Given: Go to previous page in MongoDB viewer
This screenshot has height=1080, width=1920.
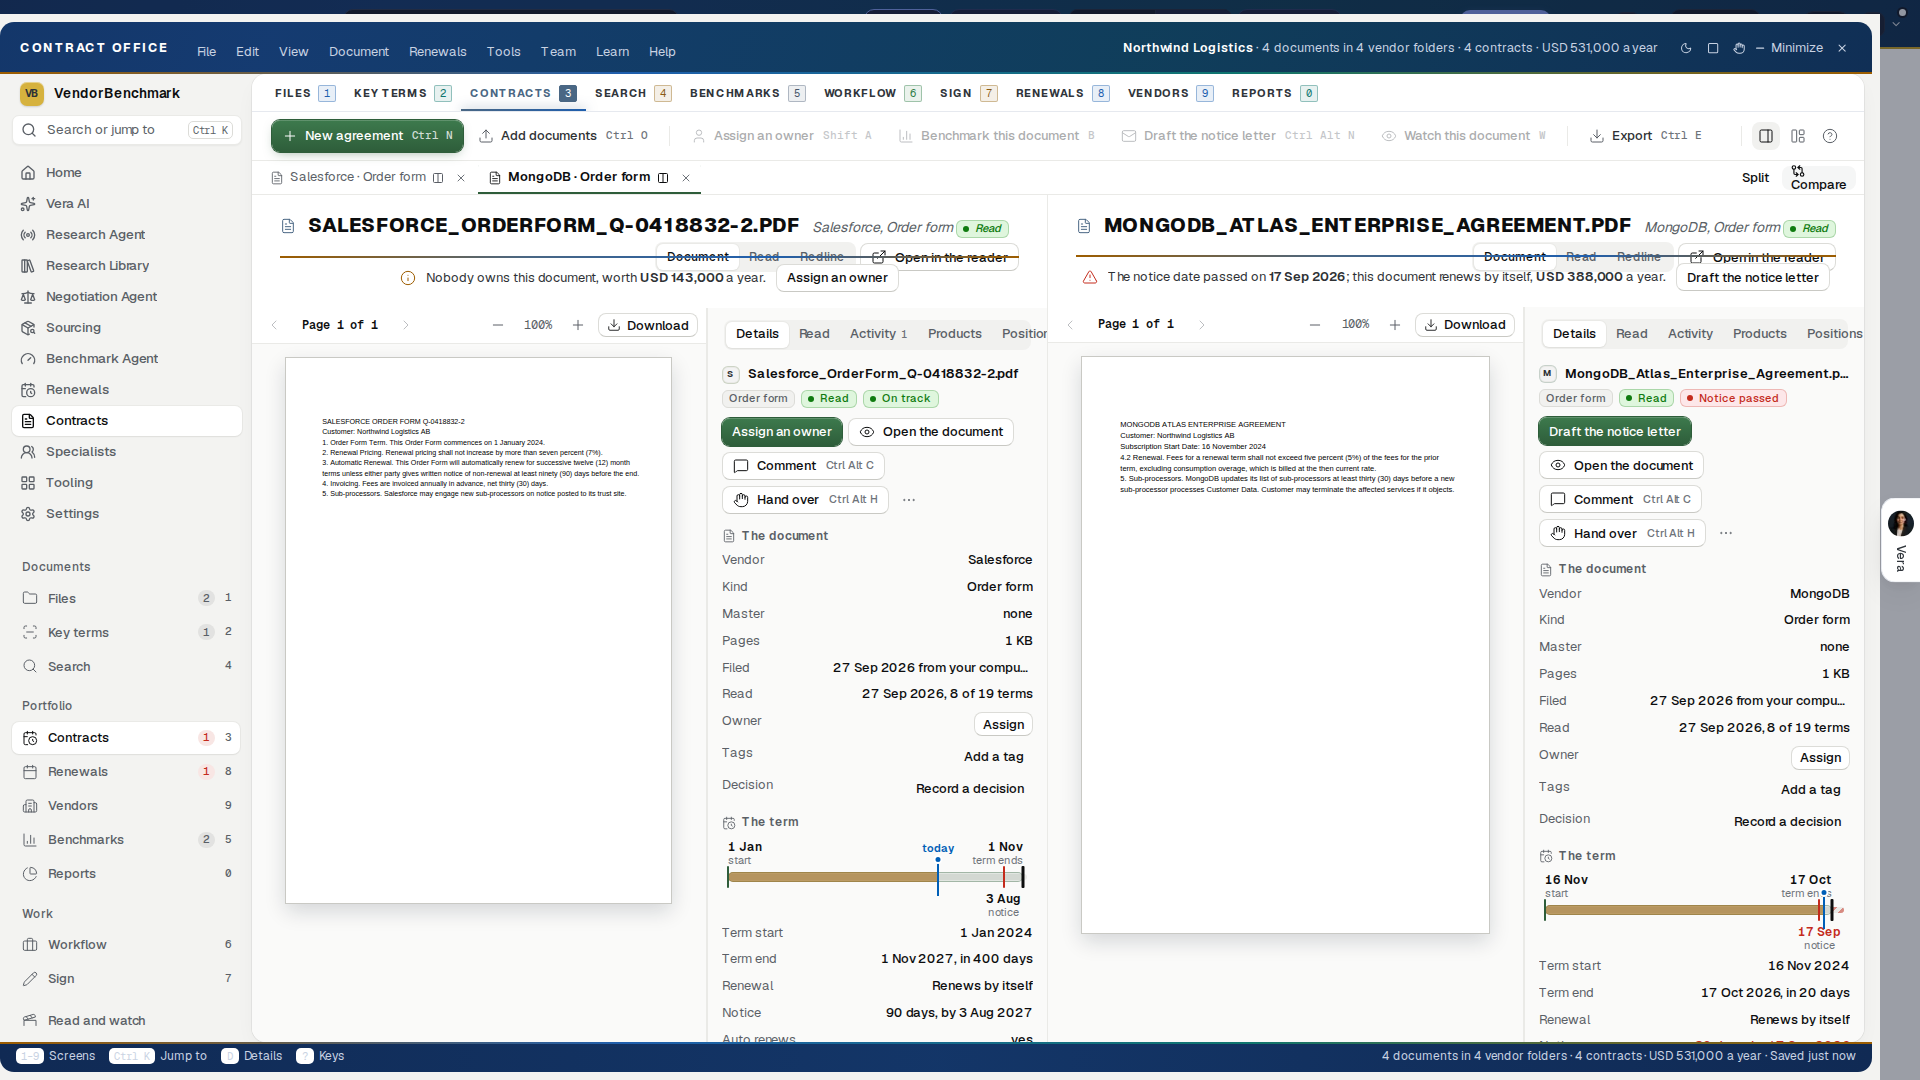Looking at the screenshot, I should click(x=1070, y=325).
